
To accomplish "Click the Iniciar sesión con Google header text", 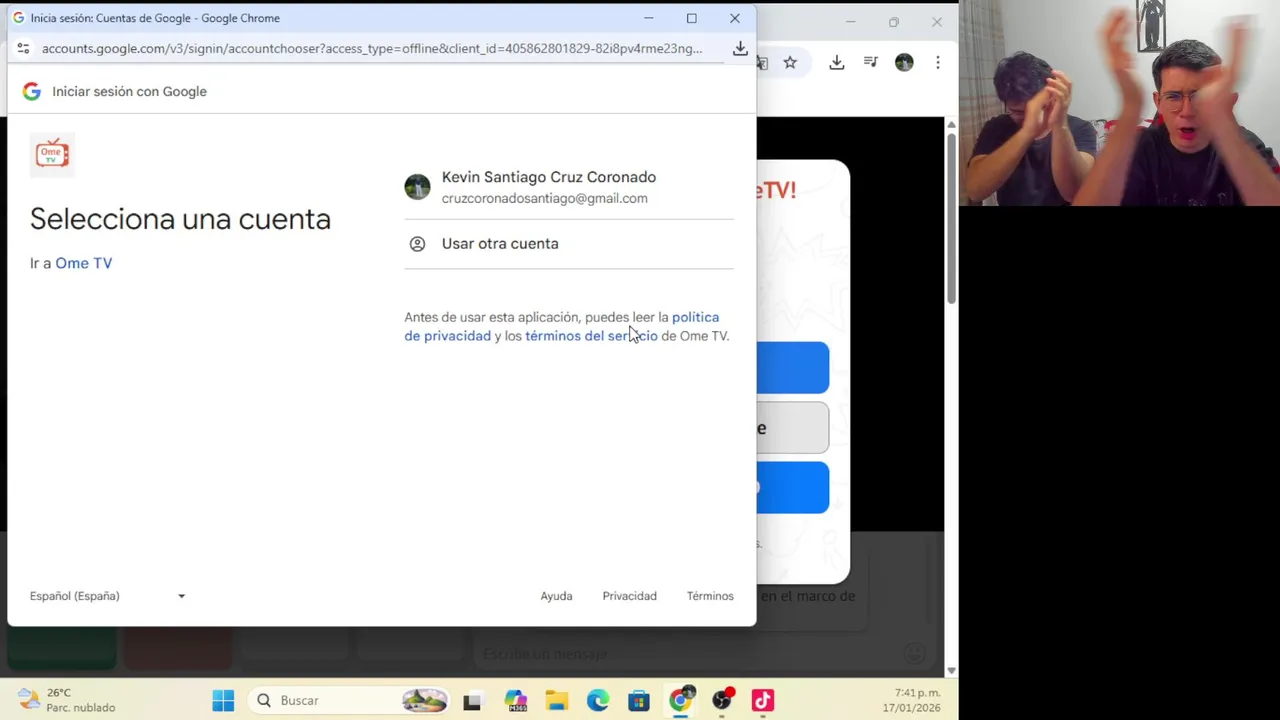I will pos(129,91).
